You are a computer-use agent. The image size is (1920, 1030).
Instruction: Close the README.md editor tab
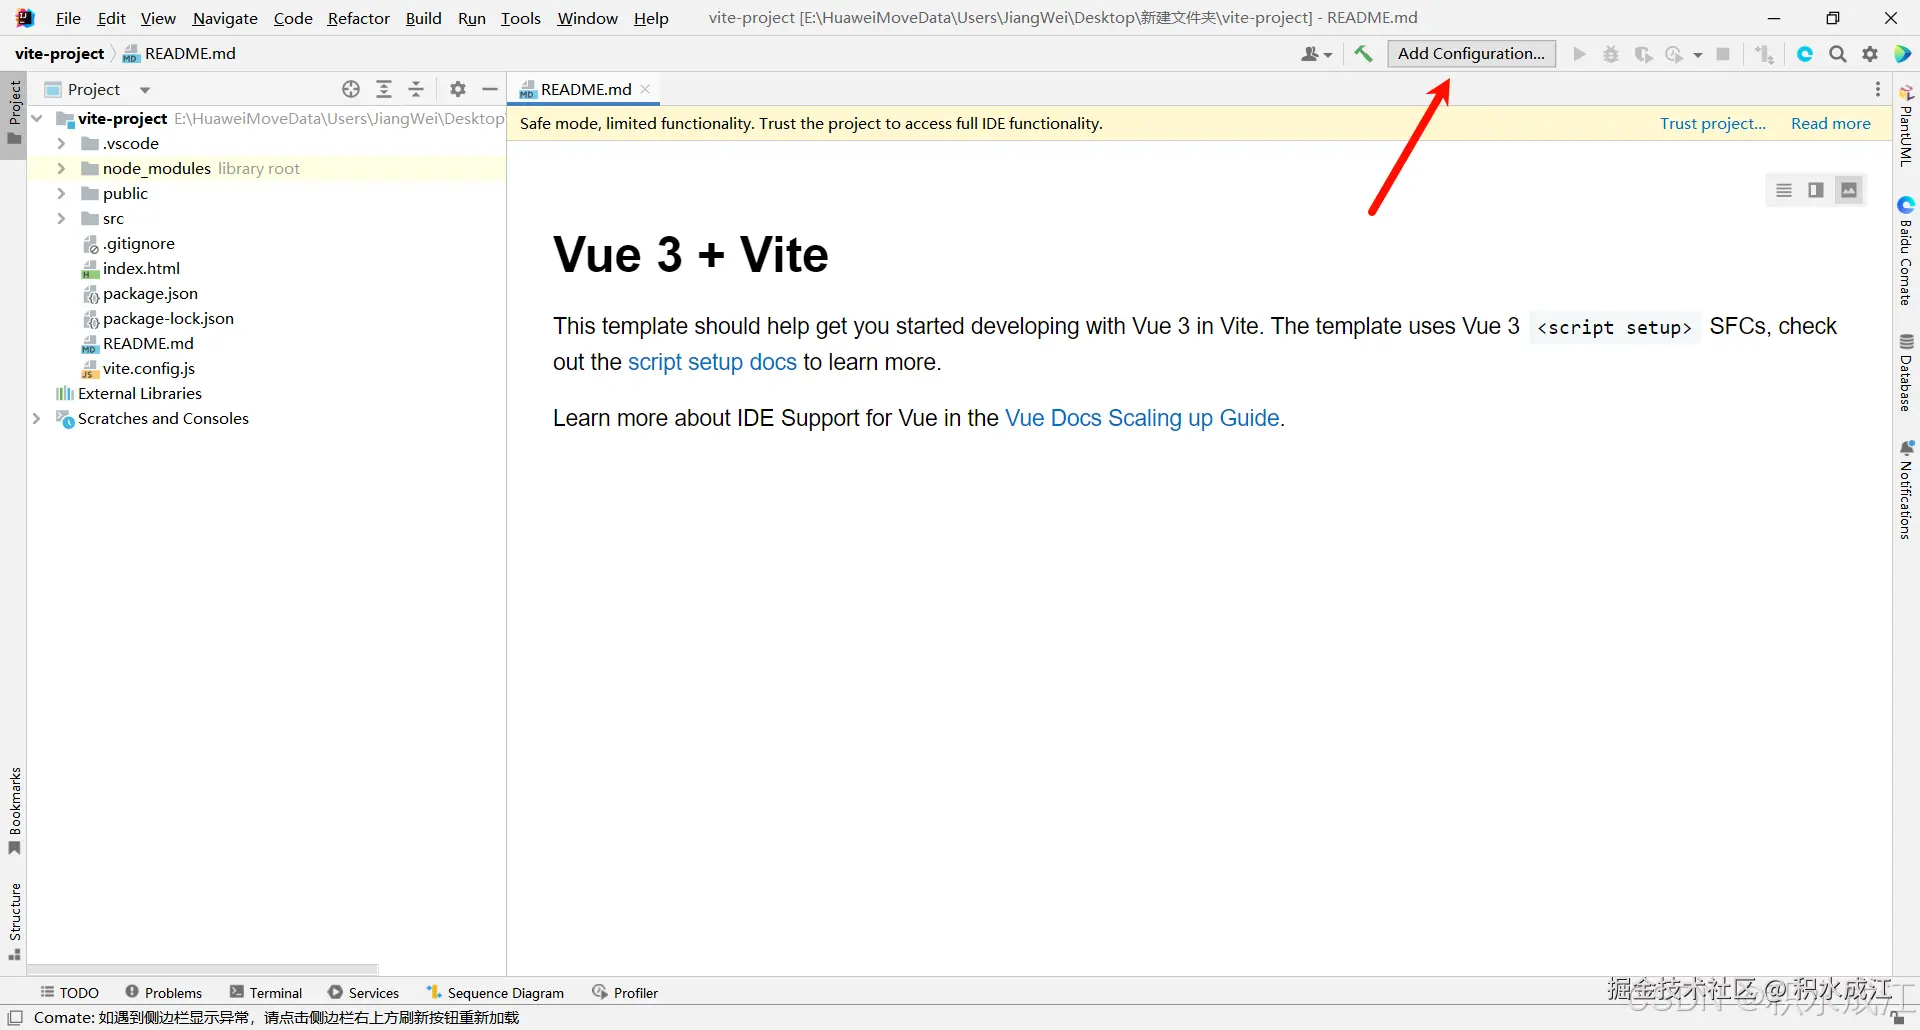click(646, 89)
